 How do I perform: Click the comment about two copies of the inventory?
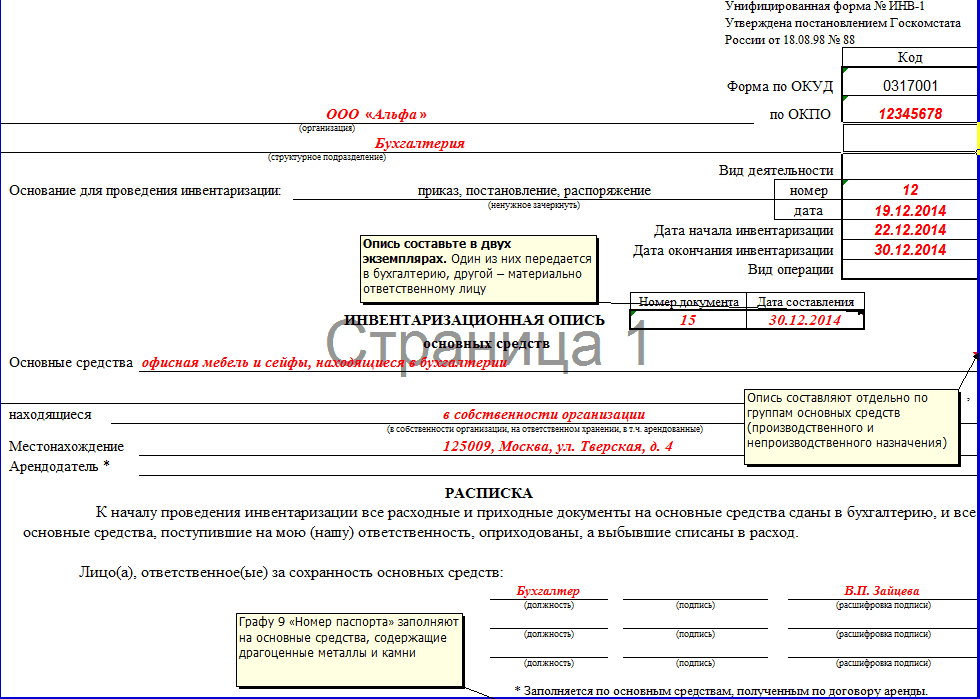(478, 267)
